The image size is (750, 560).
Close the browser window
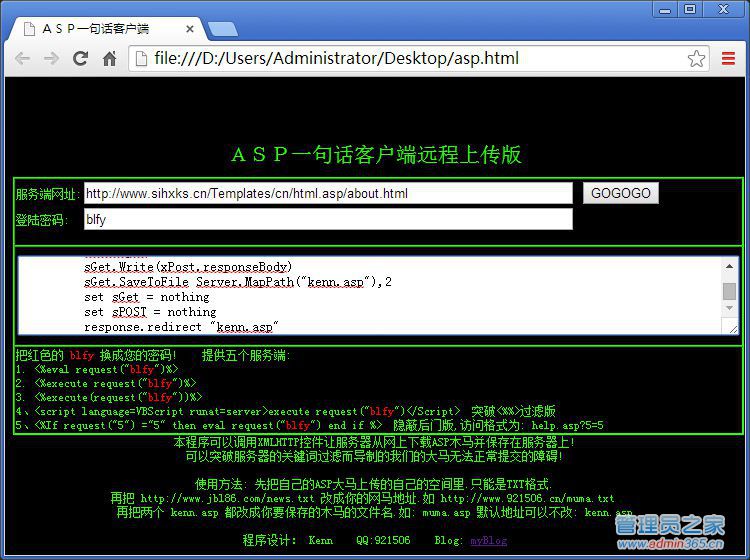point(724,9)
